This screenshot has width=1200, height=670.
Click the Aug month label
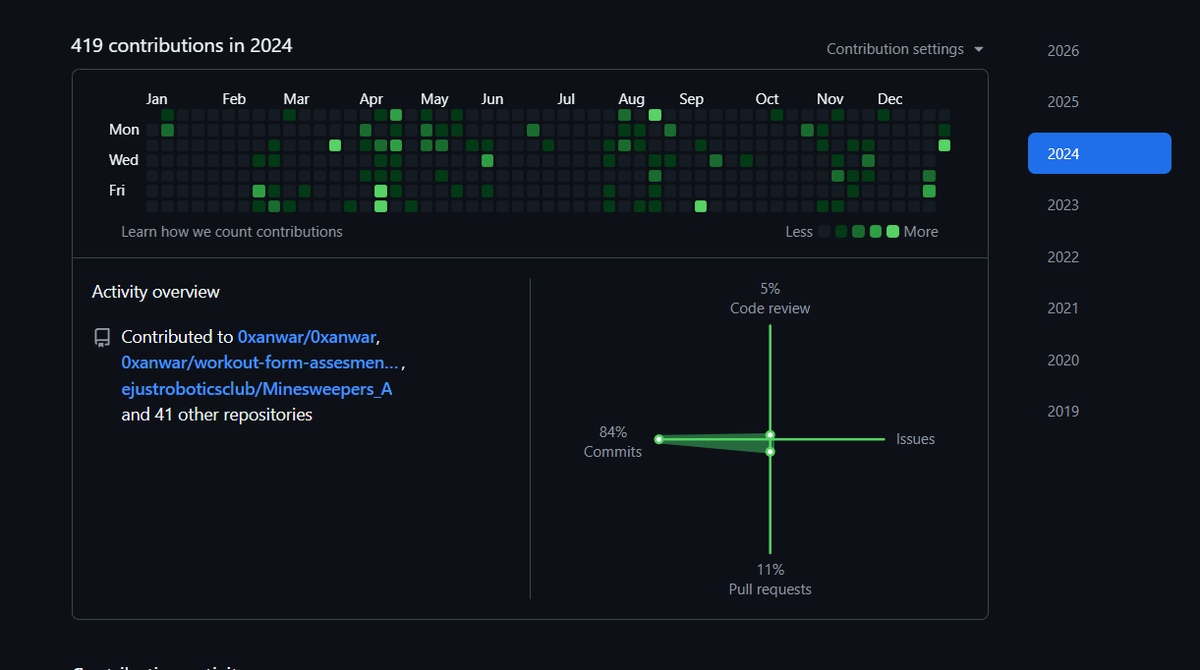pyautogui.click(x=631, y=99)
